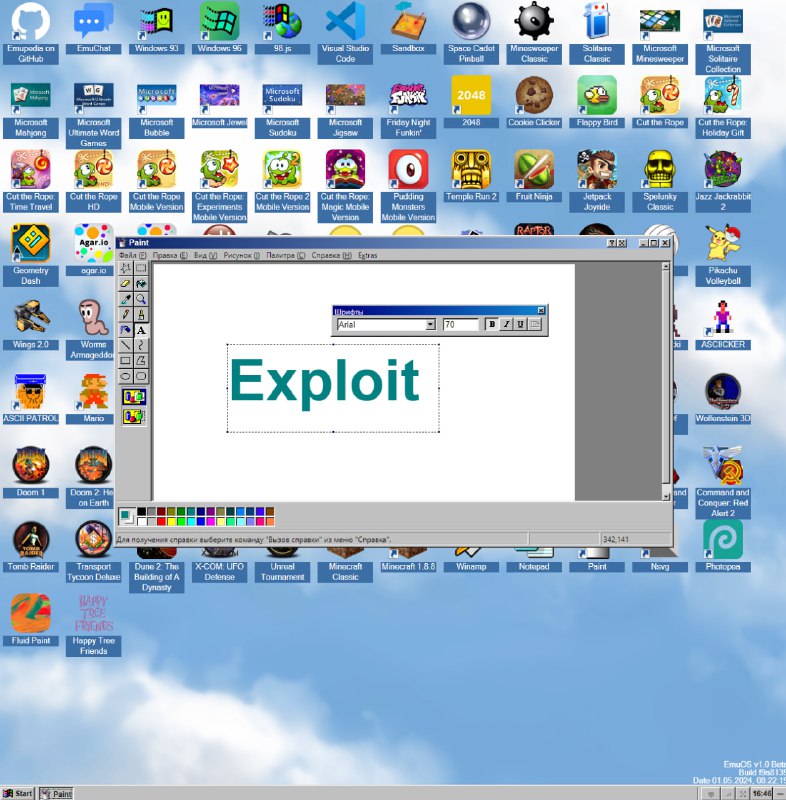
Task: Toggle Italic text formatting
Action: point(506,325)
